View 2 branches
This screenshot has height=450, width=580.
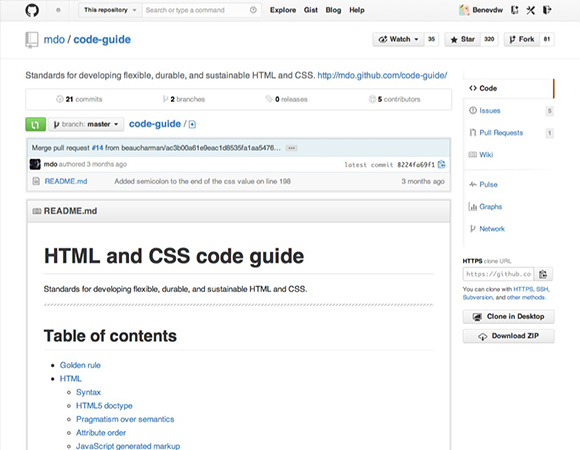(184, 99)
